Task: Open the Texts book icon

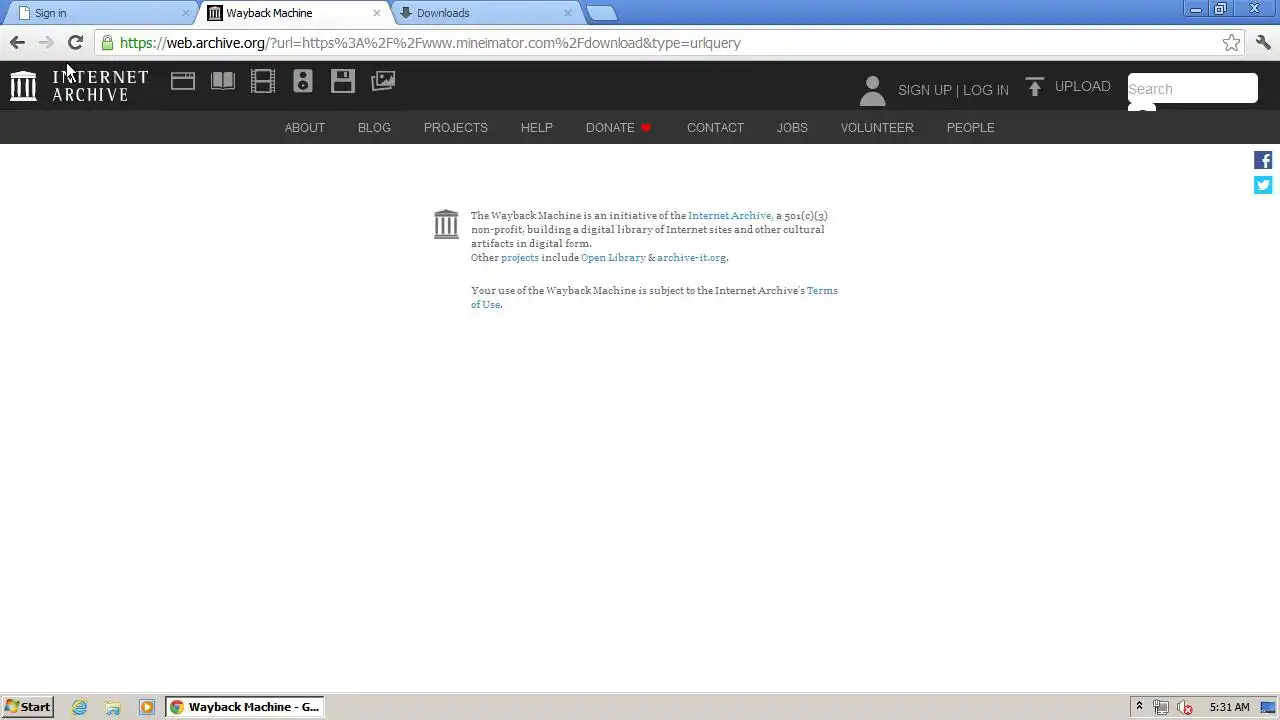Action: [223, 81]
